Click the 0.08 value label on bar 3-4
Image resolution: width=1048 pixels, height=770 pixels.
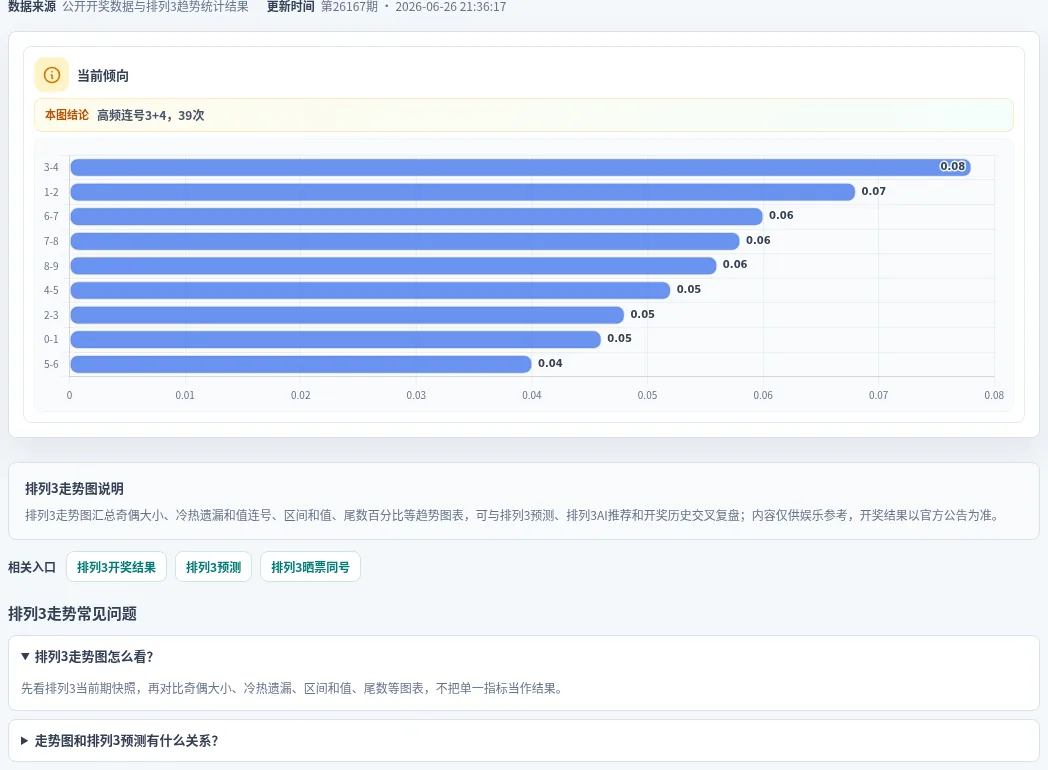click(952, 166)
